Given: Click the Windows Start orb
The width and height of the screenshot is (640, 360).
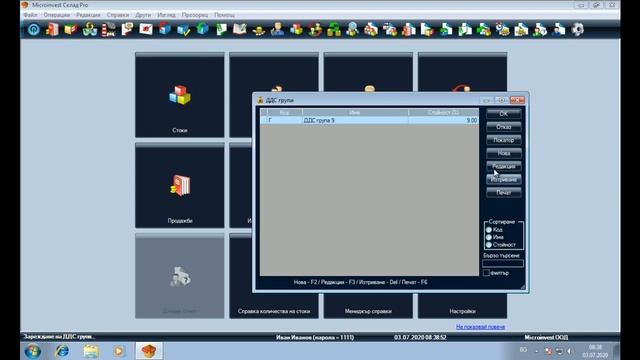Looking at the screenshot, I should pos(33,351).
